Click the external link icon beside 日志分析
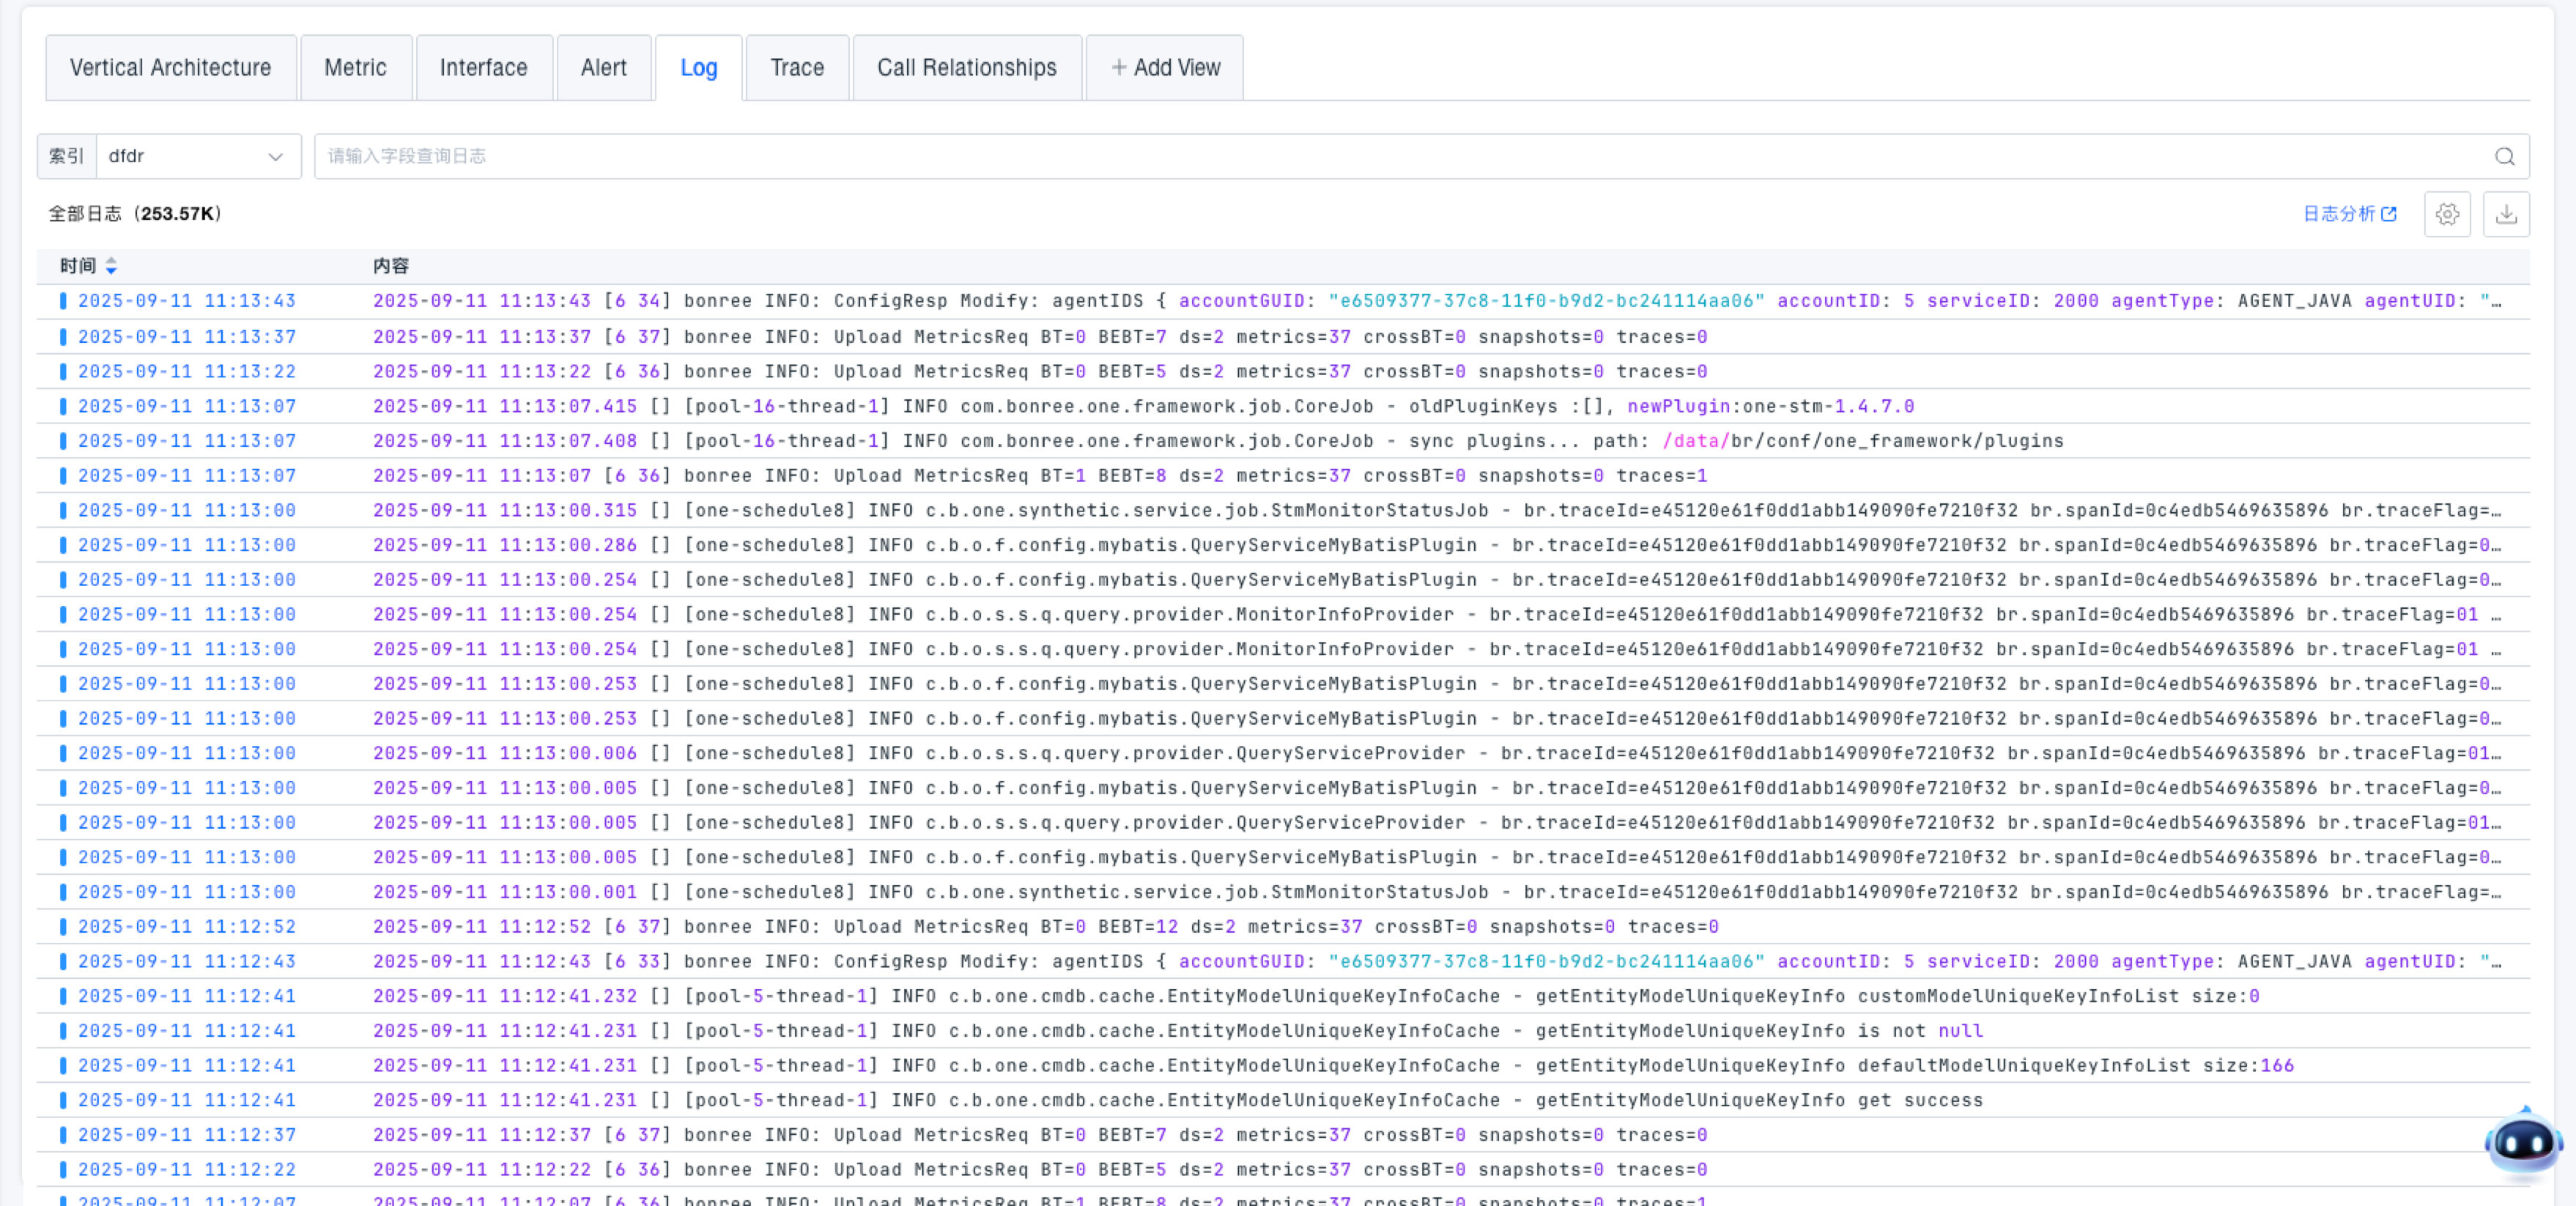 pos(2389,214)
